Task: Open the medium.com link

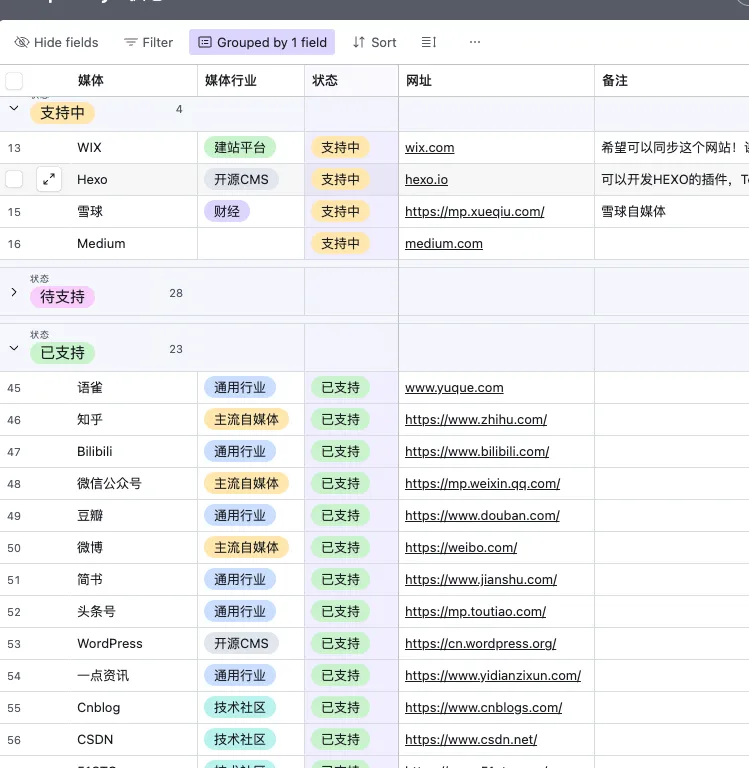Action: tap(444, 243)
